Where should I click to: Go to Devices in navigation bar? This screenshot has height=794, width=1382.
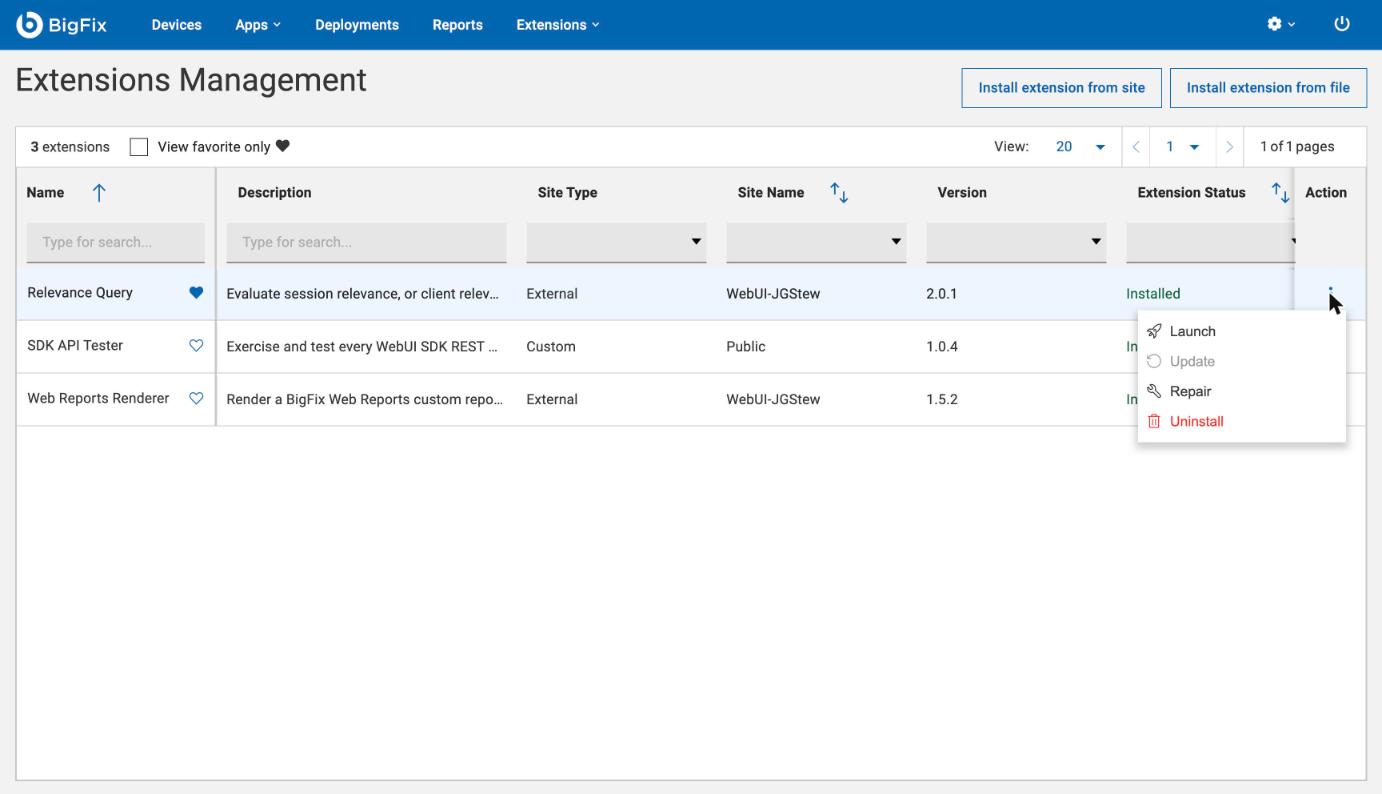(x=176, y=25)
